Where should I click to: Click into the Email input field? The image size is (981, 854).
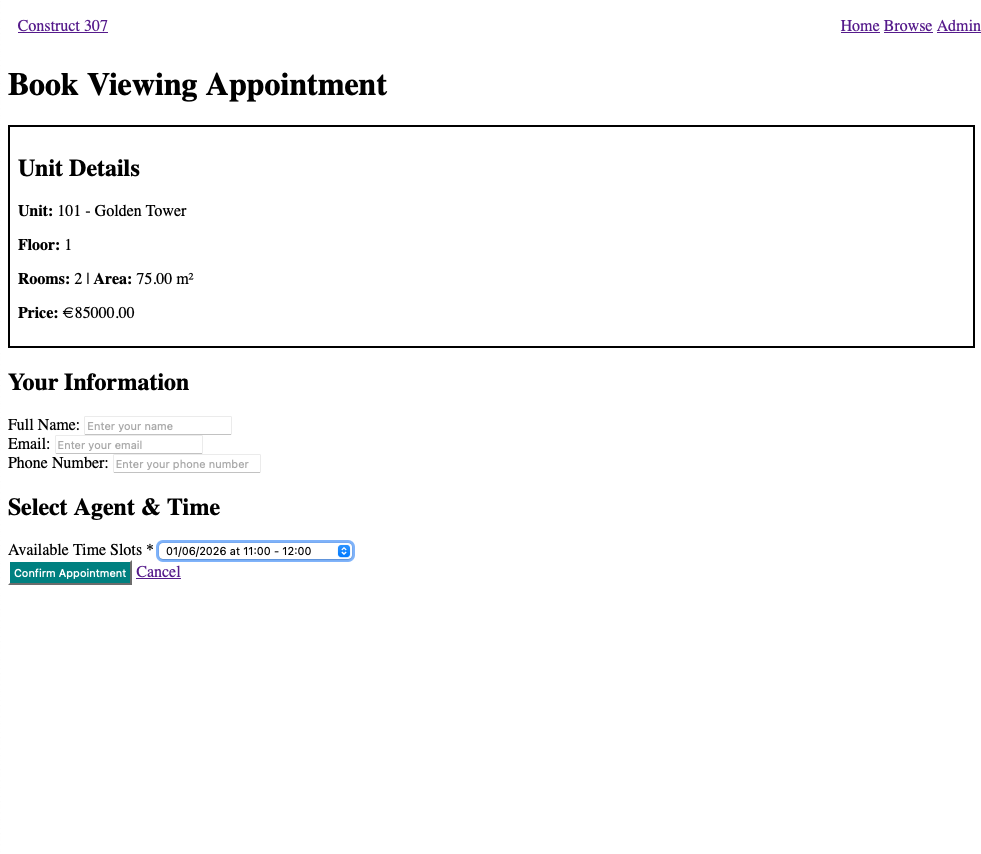[128, 445]
